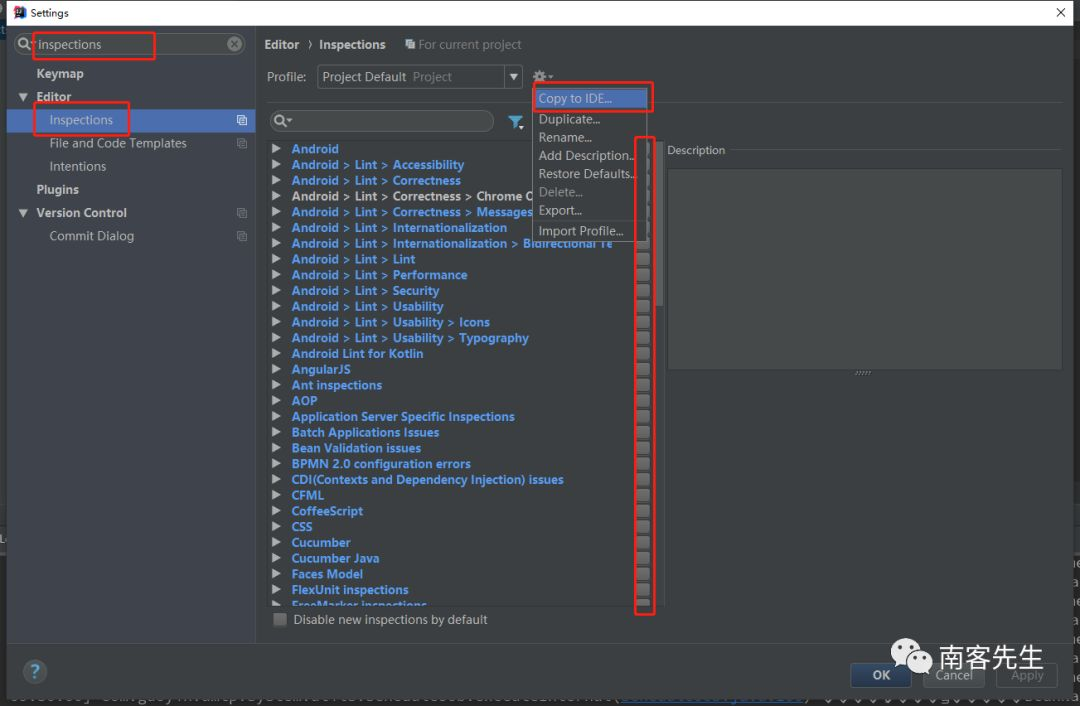Select File and Code Templates

coord(118,143)
